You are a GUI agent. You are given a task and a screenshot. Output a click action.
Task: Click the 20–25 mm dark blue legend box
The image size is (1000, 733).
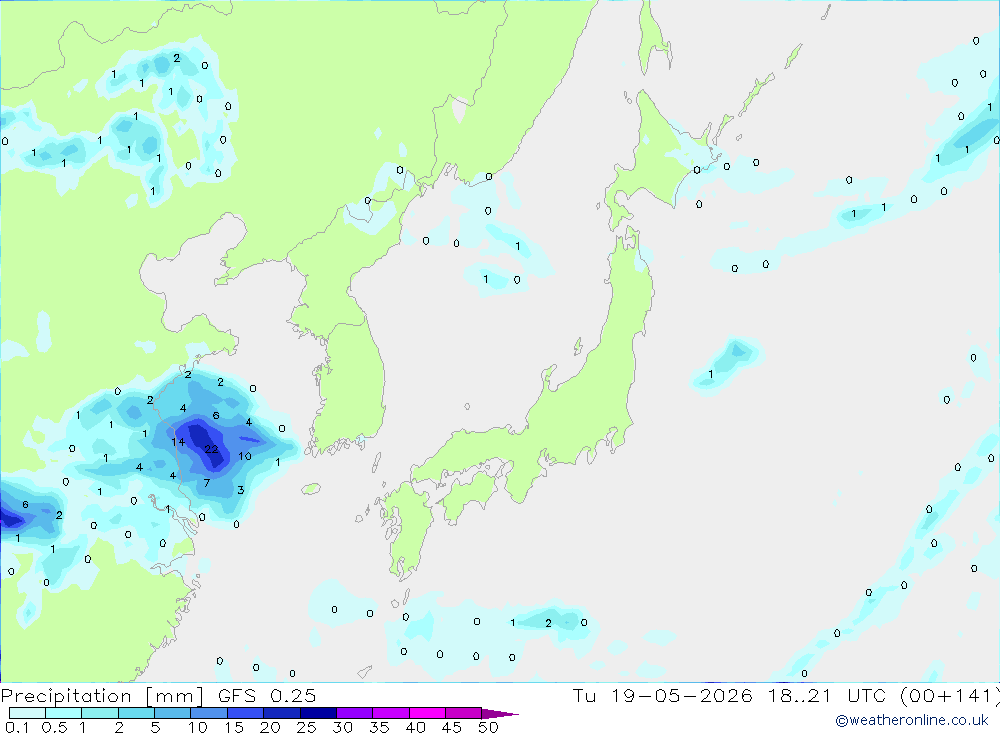pyautogui.click(x=282, y=713)
